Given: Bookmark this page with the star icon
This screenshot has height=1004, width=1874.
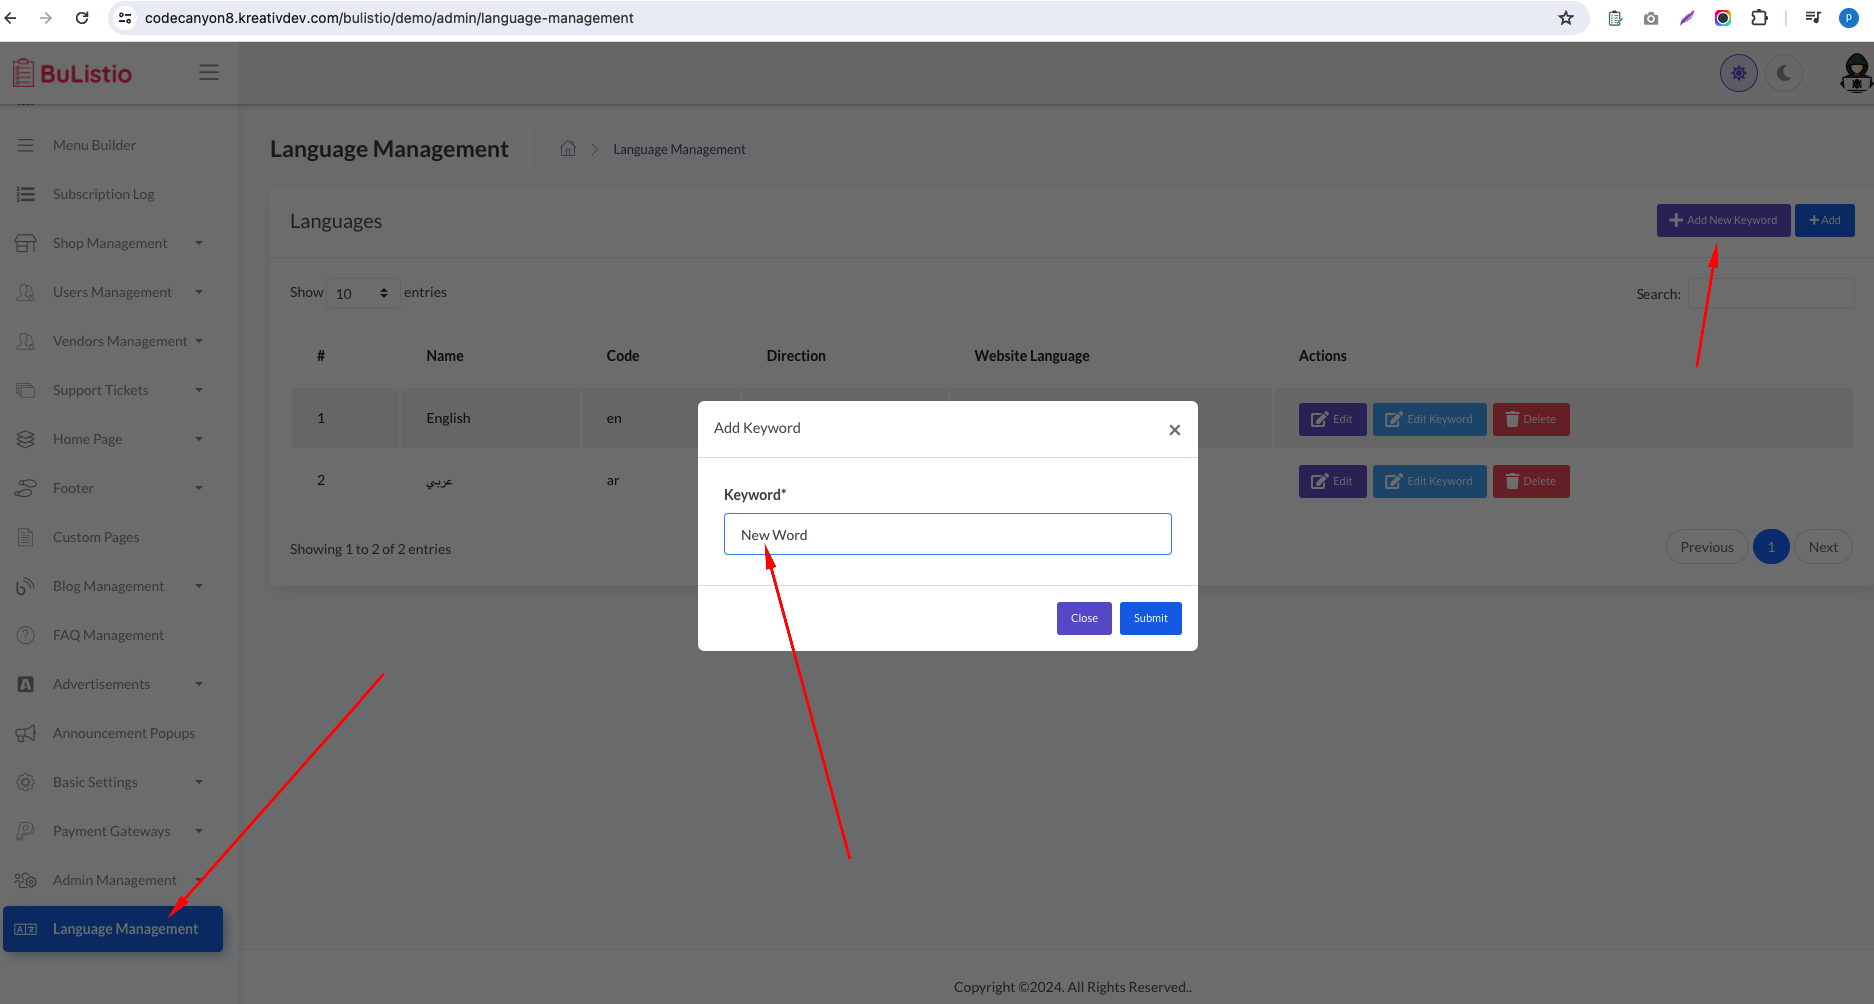Looking at the screenshot, I should click(1565, 18).
